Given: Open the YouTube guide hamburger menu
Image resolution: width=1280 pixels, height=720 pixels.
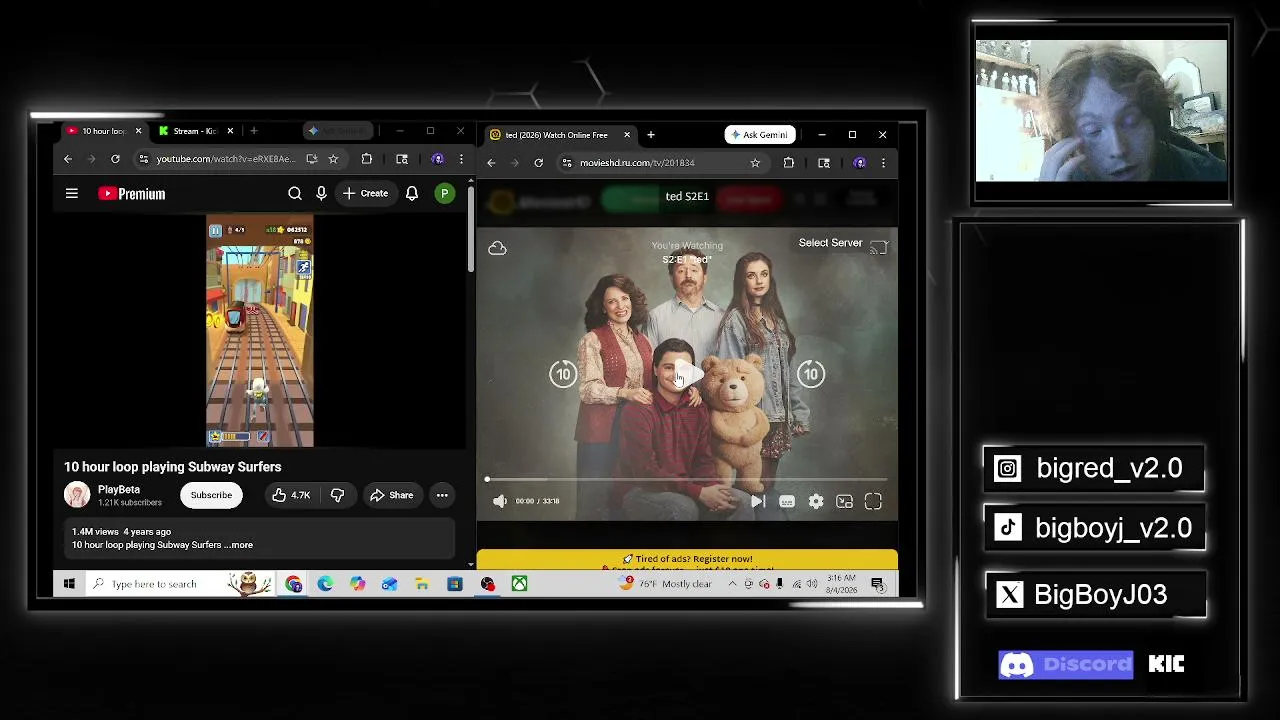Looking at the screenshot, I should pyautogui.click(x=72, y=194).
